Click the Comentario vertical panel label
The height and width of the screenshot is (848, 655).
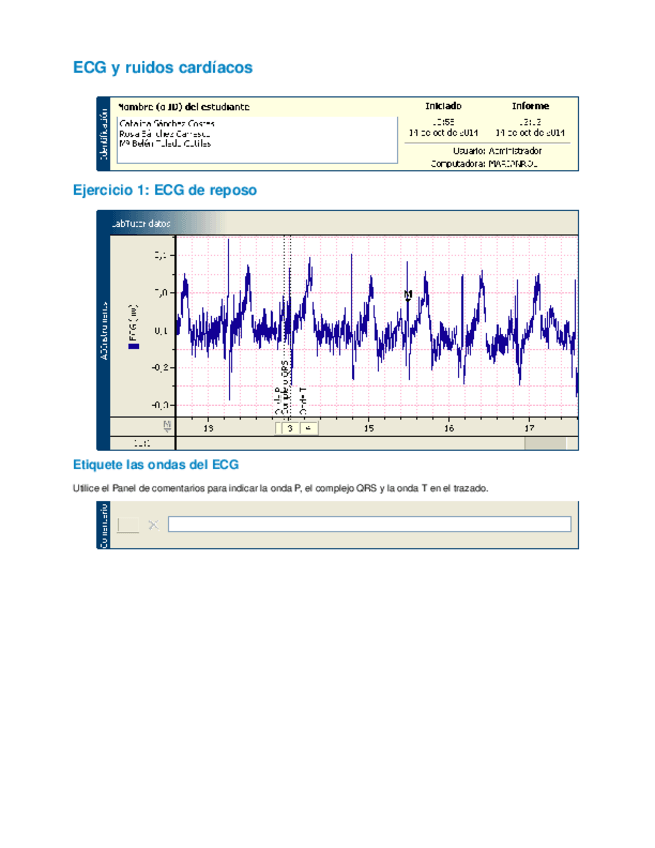[x=104, y=525]
